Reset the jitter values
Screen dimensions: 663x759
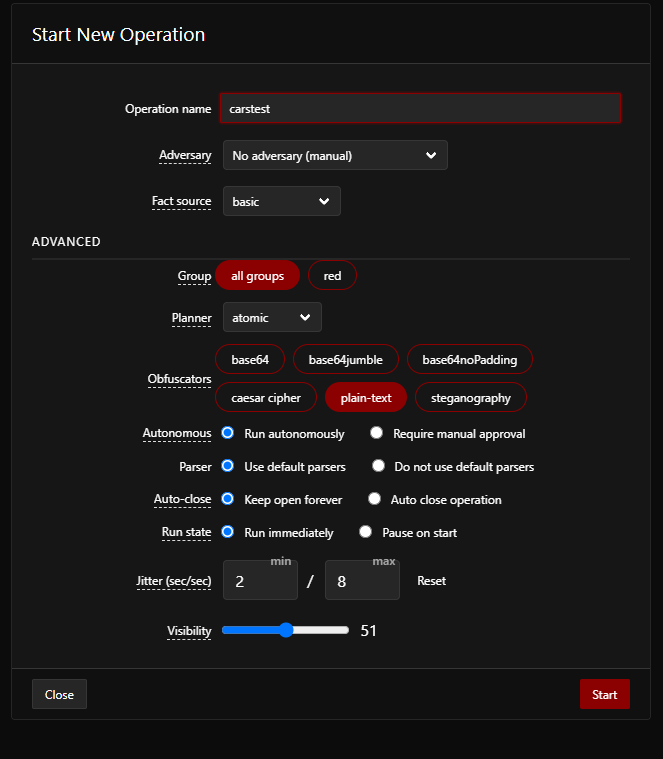pos(431,580)
